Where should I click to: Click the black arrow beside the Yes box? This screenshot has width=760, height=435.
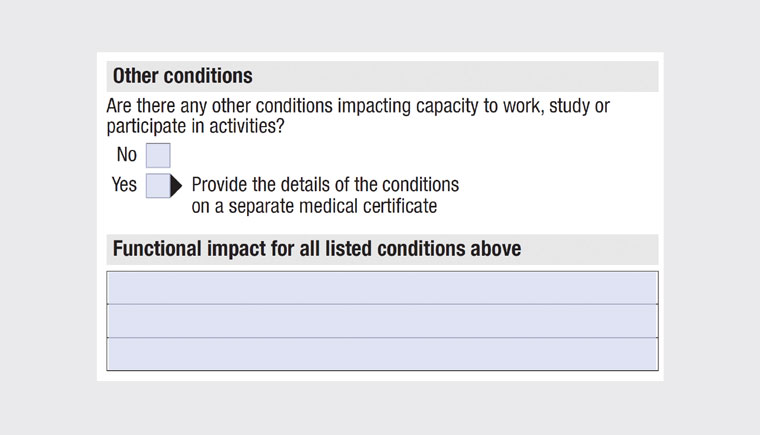(177, 185)
